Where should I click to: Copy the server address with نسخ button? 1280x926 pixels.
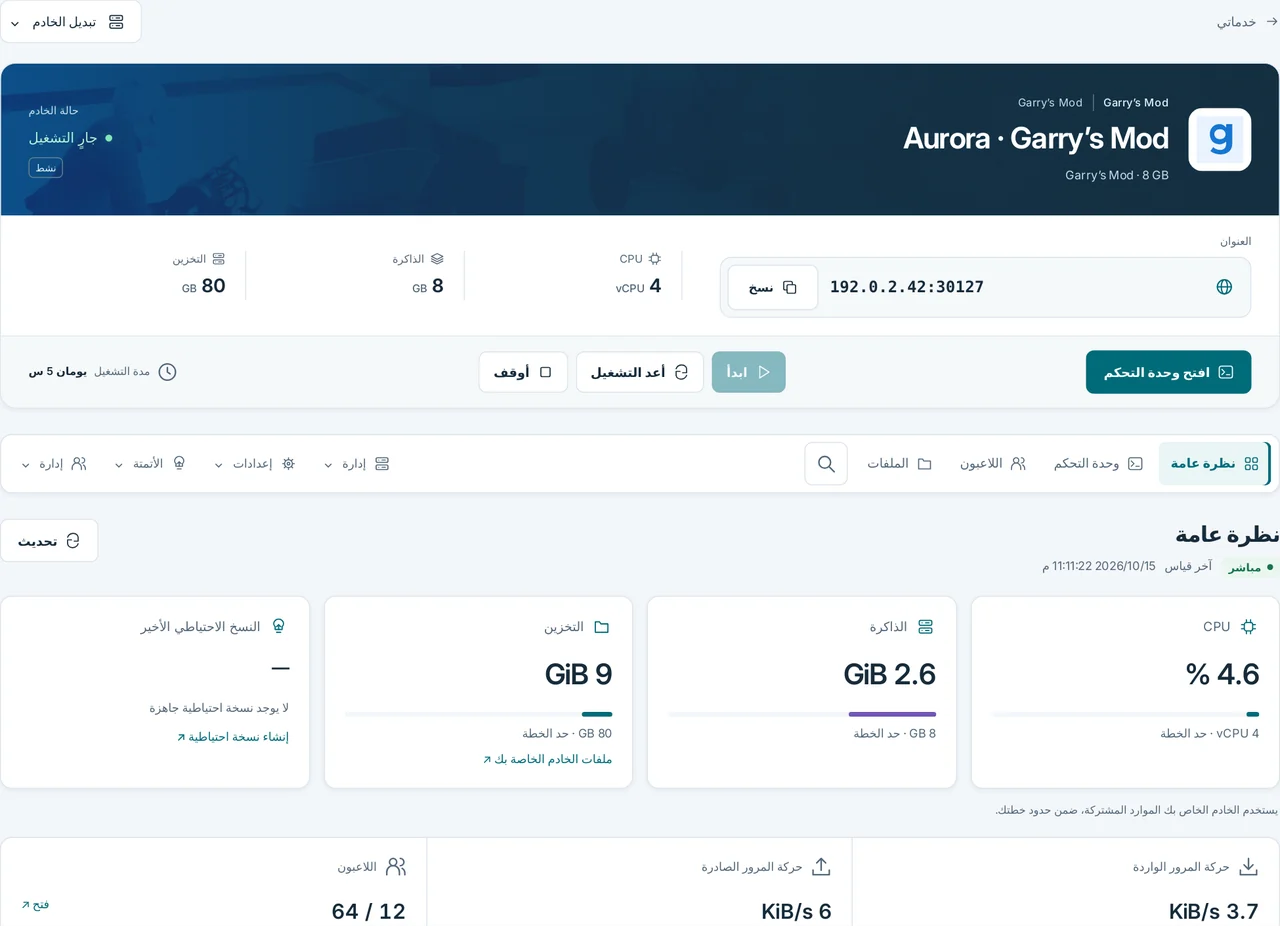tap(773, 287)
